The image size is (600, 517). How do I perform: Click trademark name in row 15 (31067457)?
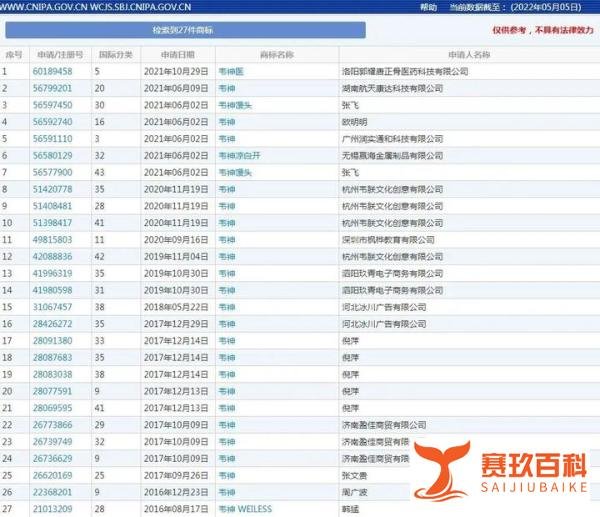[227, 307]
